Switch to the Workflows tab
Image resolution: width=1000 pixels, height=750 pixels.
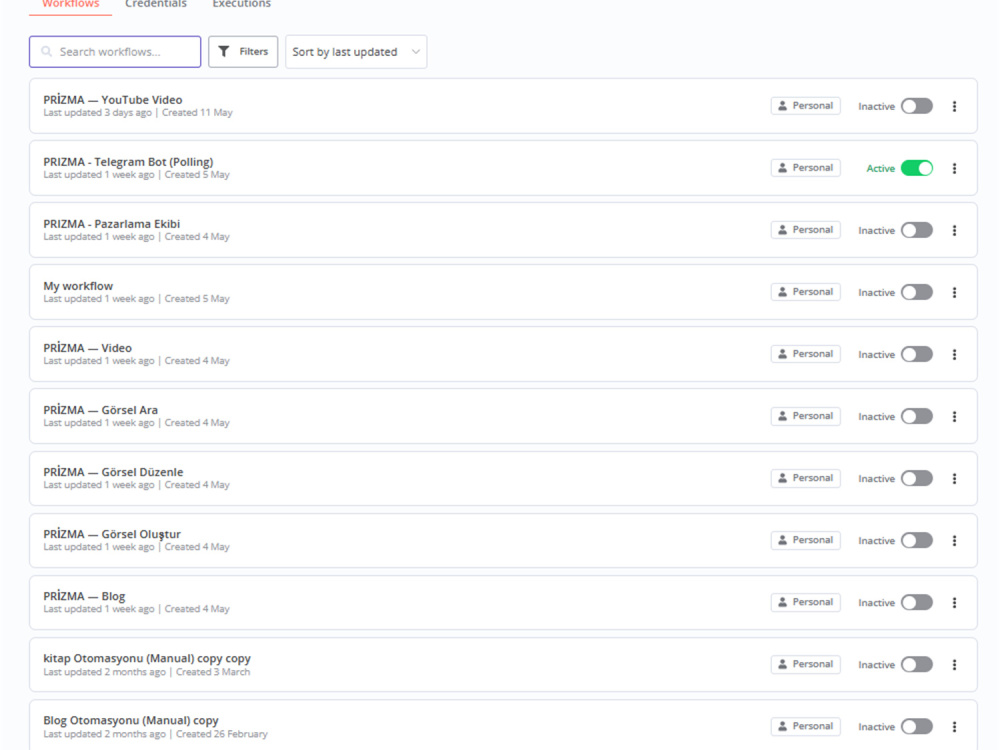[x=71, y=4]
